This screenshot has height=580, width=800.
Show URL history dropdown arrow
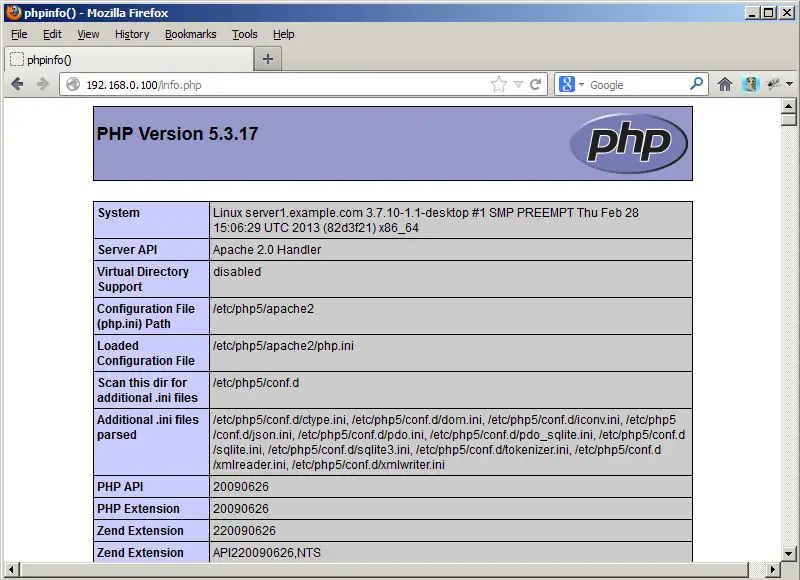[518, 85]
